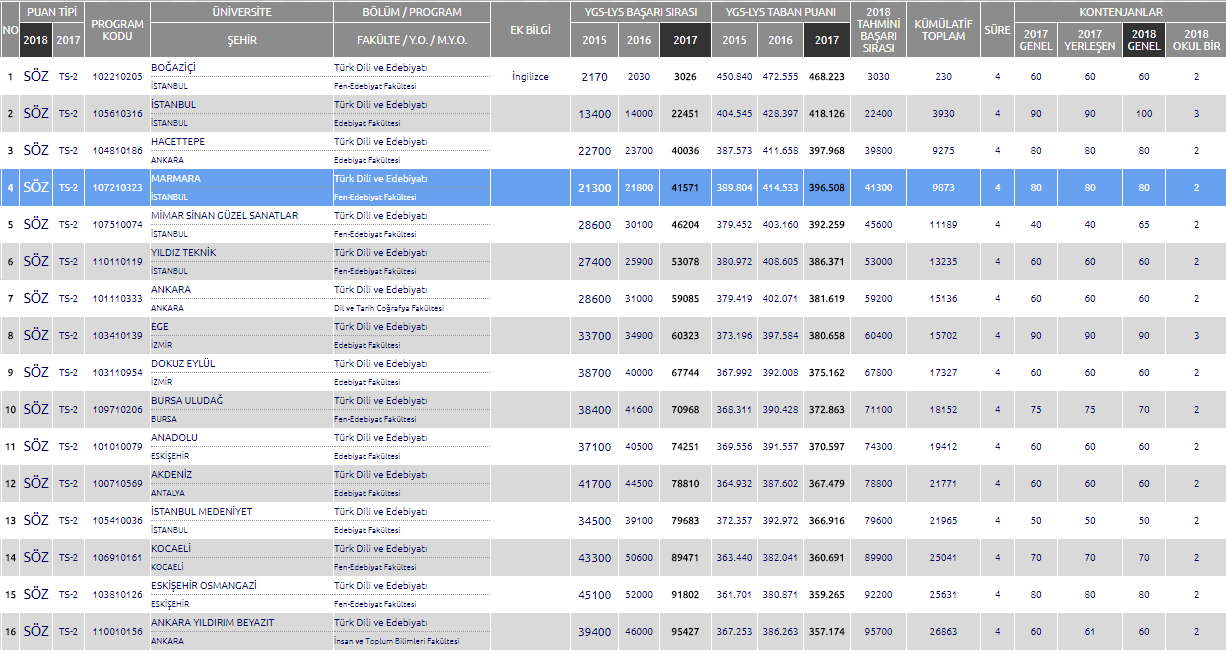This screenshot has height=653, width=1226.
Task: Click the SÜRE column header
Action: tap(996, 30)
